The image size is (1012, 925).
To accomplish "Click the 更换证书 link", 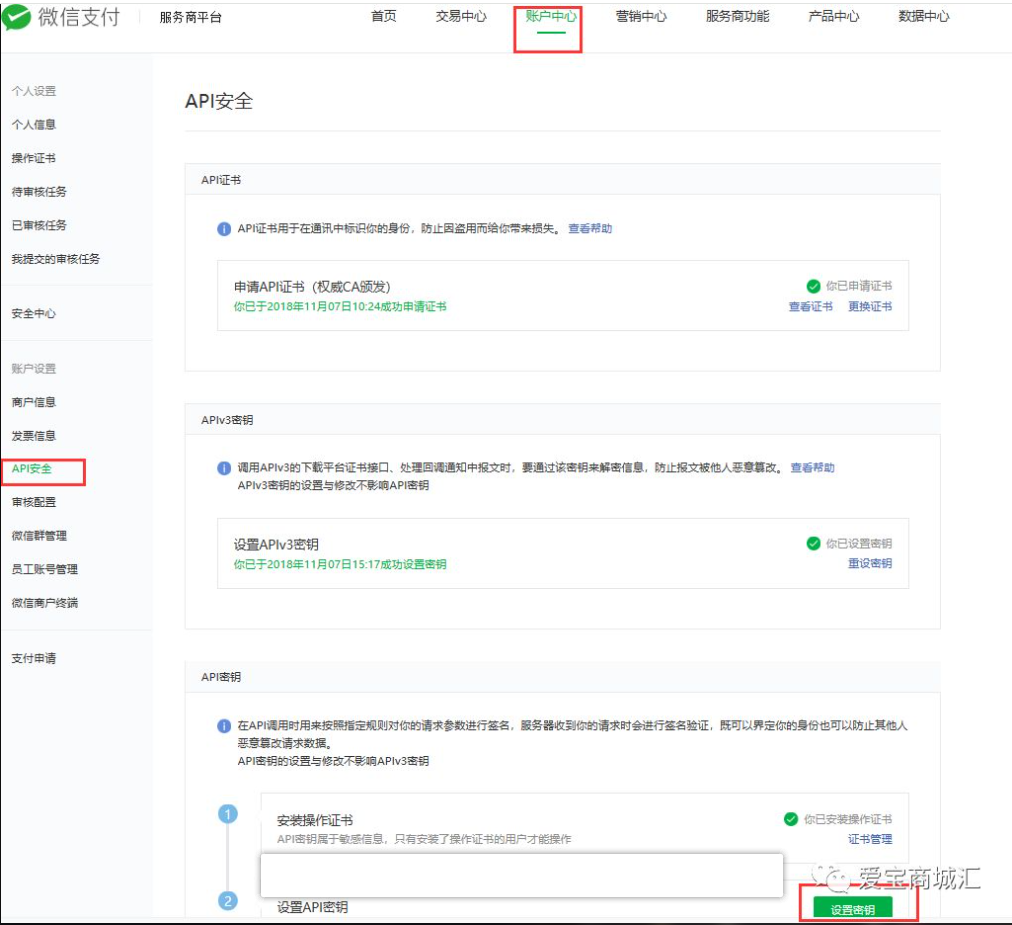I will pos(870,307).
